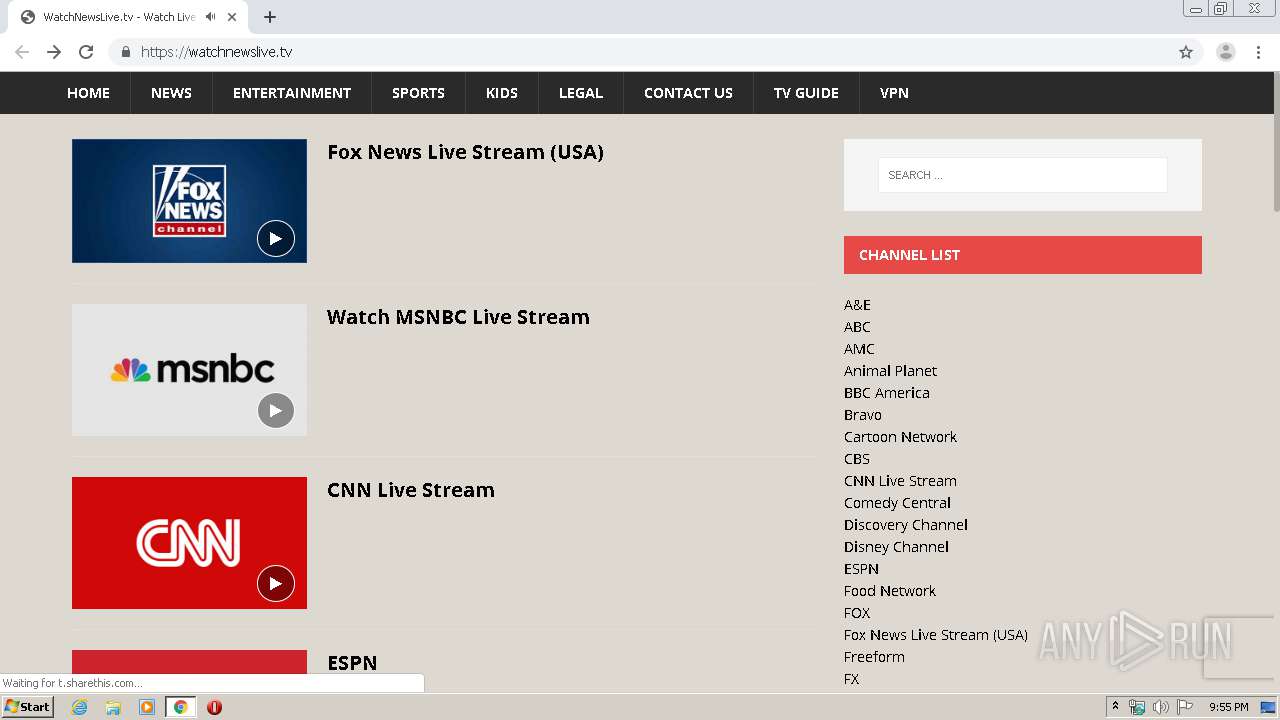Open Food Network in channel list

[890, 591]
